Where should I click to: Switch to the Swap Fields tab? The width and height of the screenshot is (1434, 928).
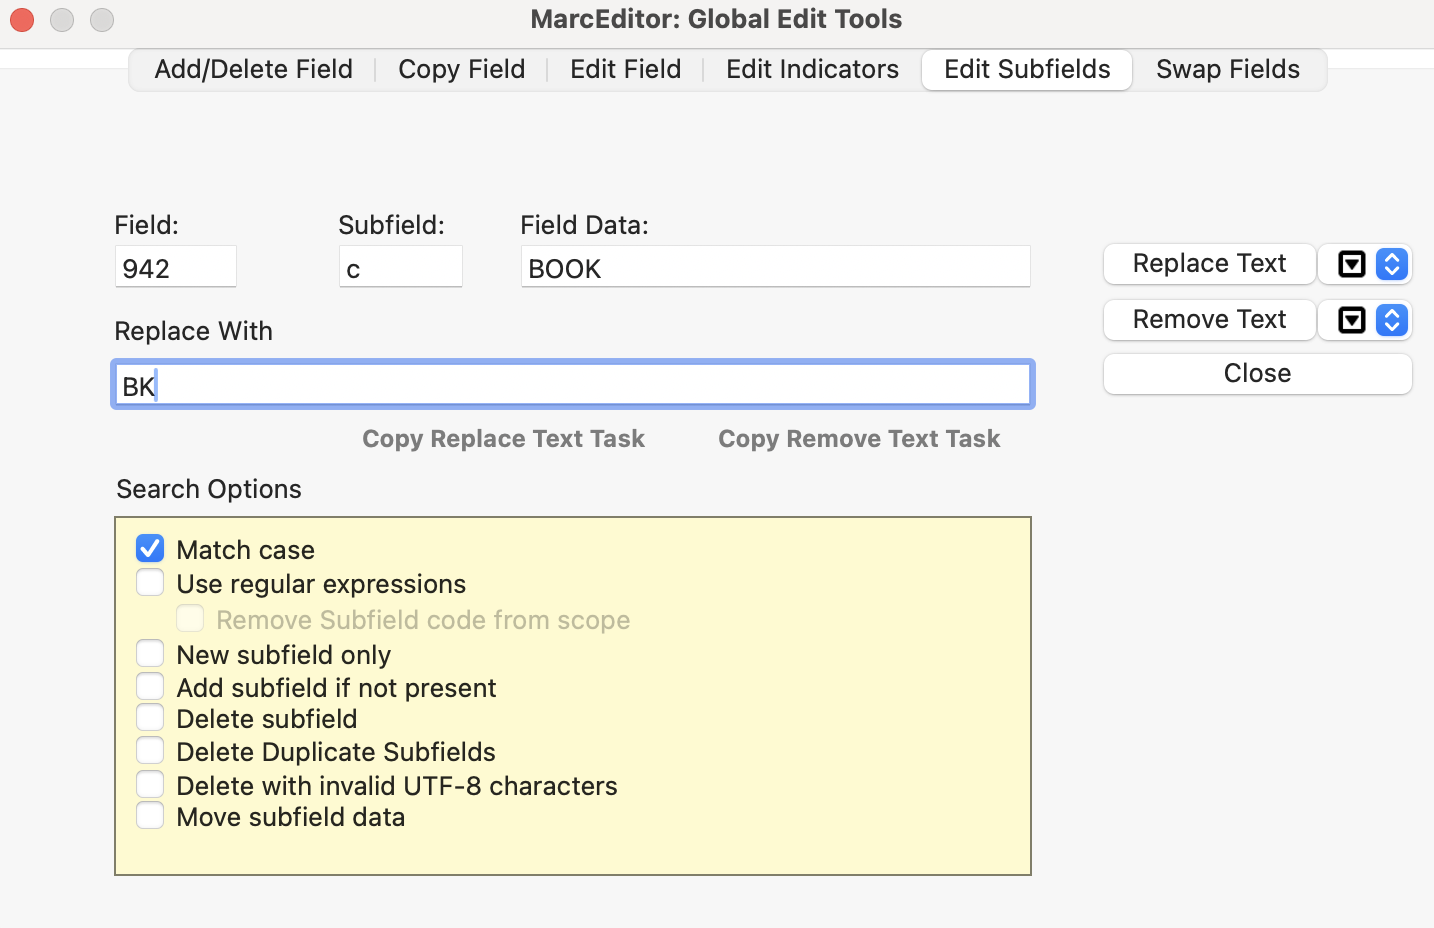(1228, 69)
